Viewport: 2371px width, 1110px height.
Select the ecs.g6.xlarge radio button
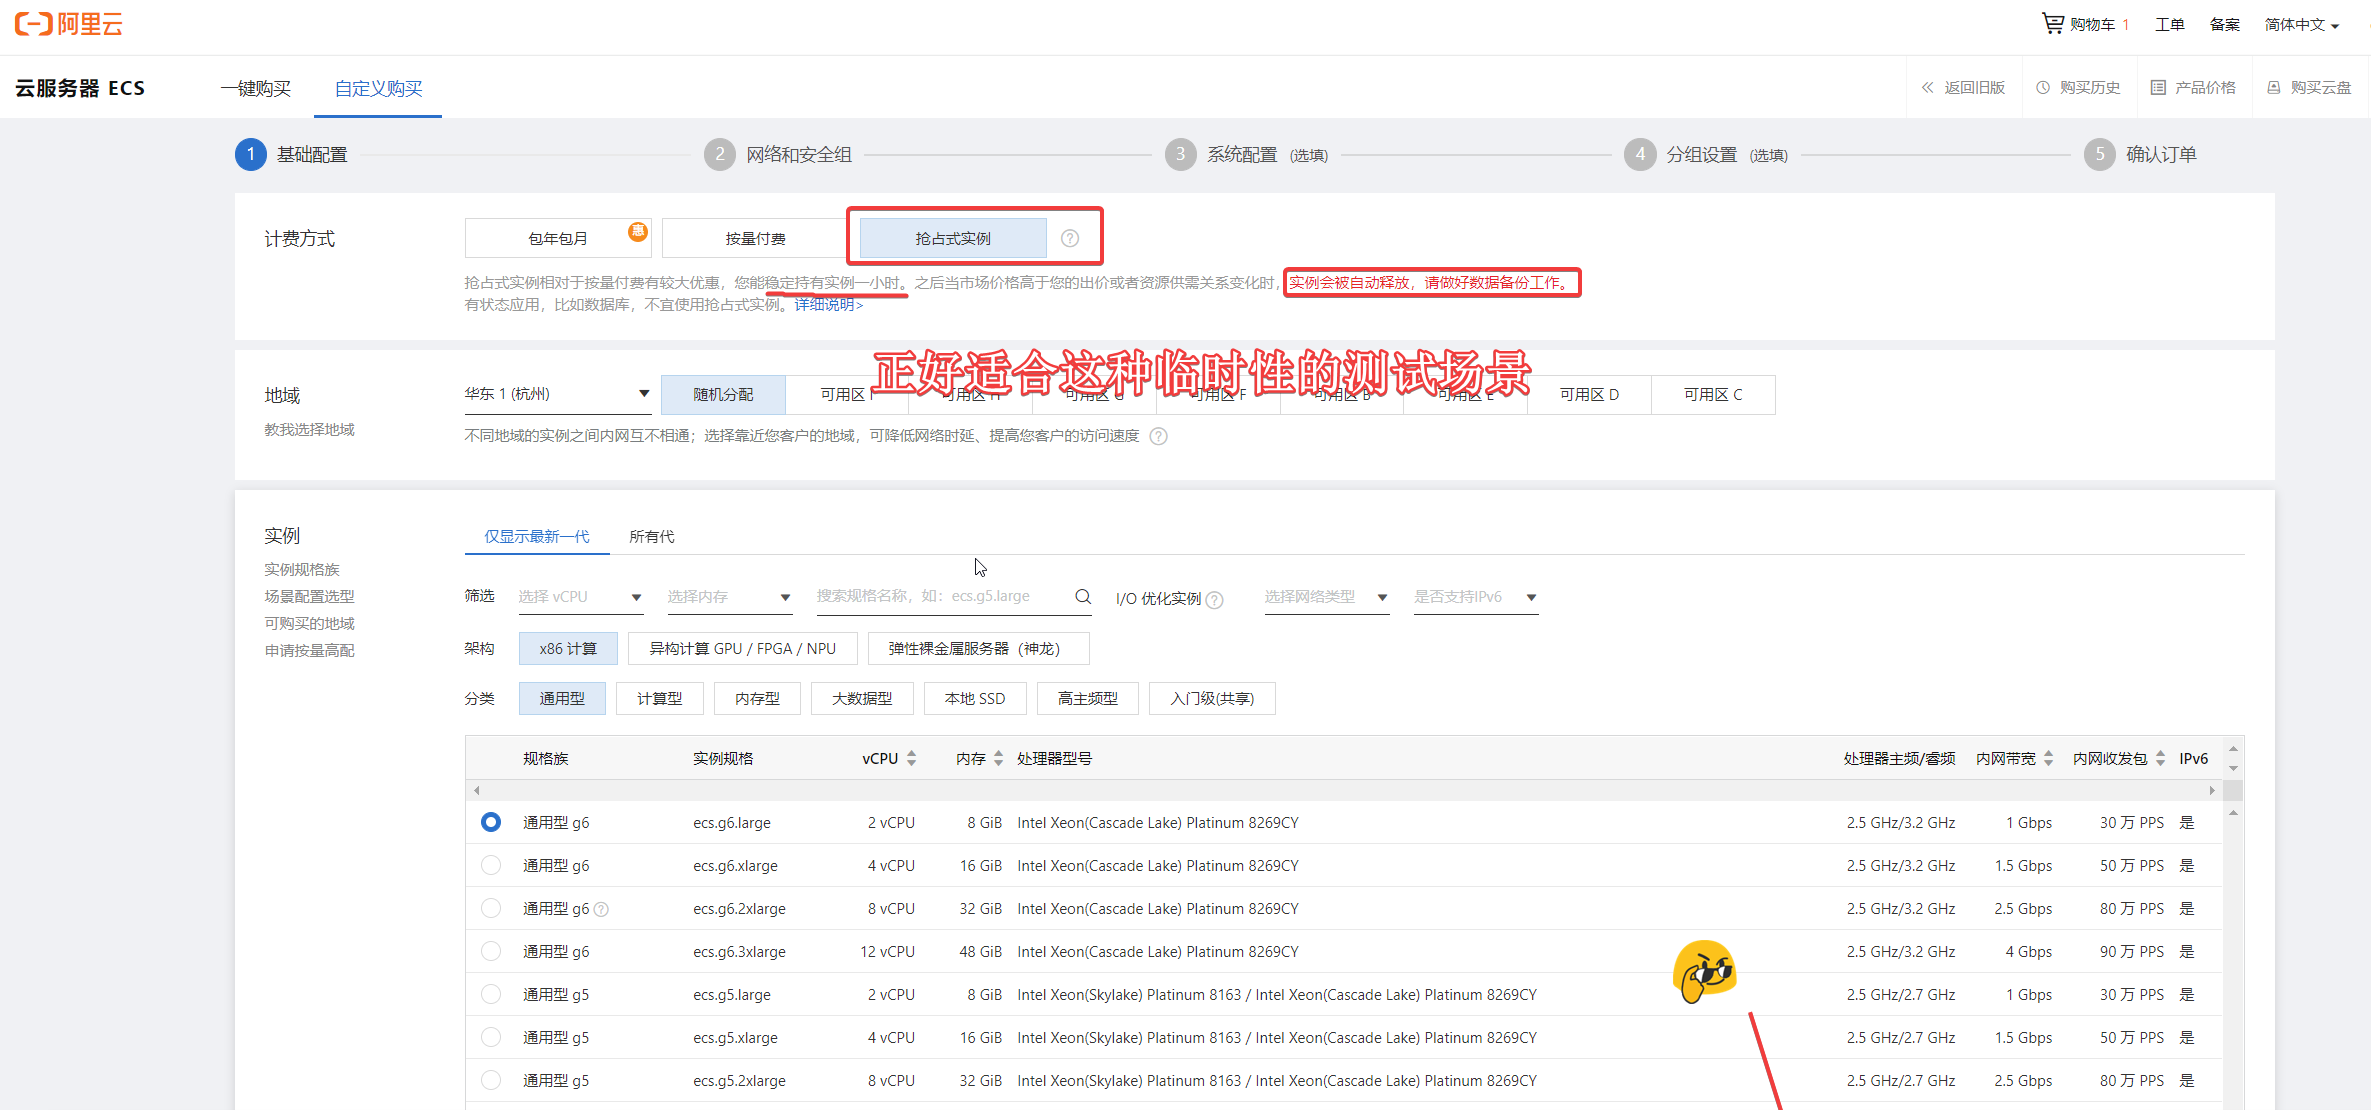[491, 865]
